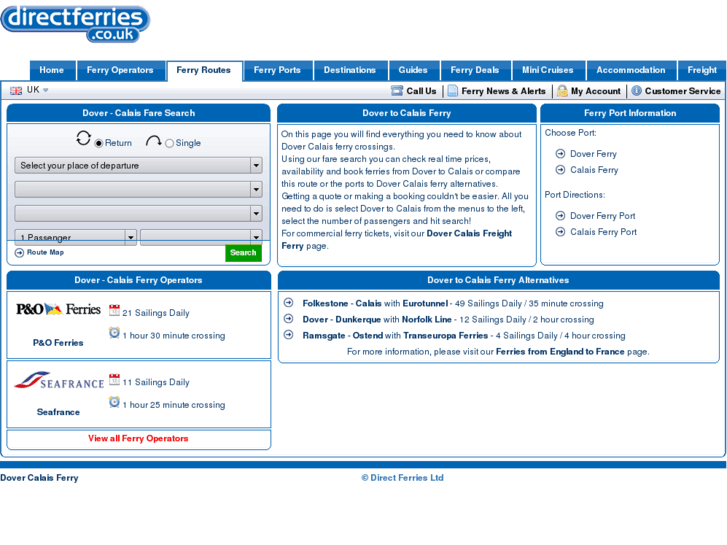Image resolution: width=727 pixels, height=545 pixels.
Task: Click the directferries.co.uk logo
Action: pyautogui.click(x=75, y=24)
